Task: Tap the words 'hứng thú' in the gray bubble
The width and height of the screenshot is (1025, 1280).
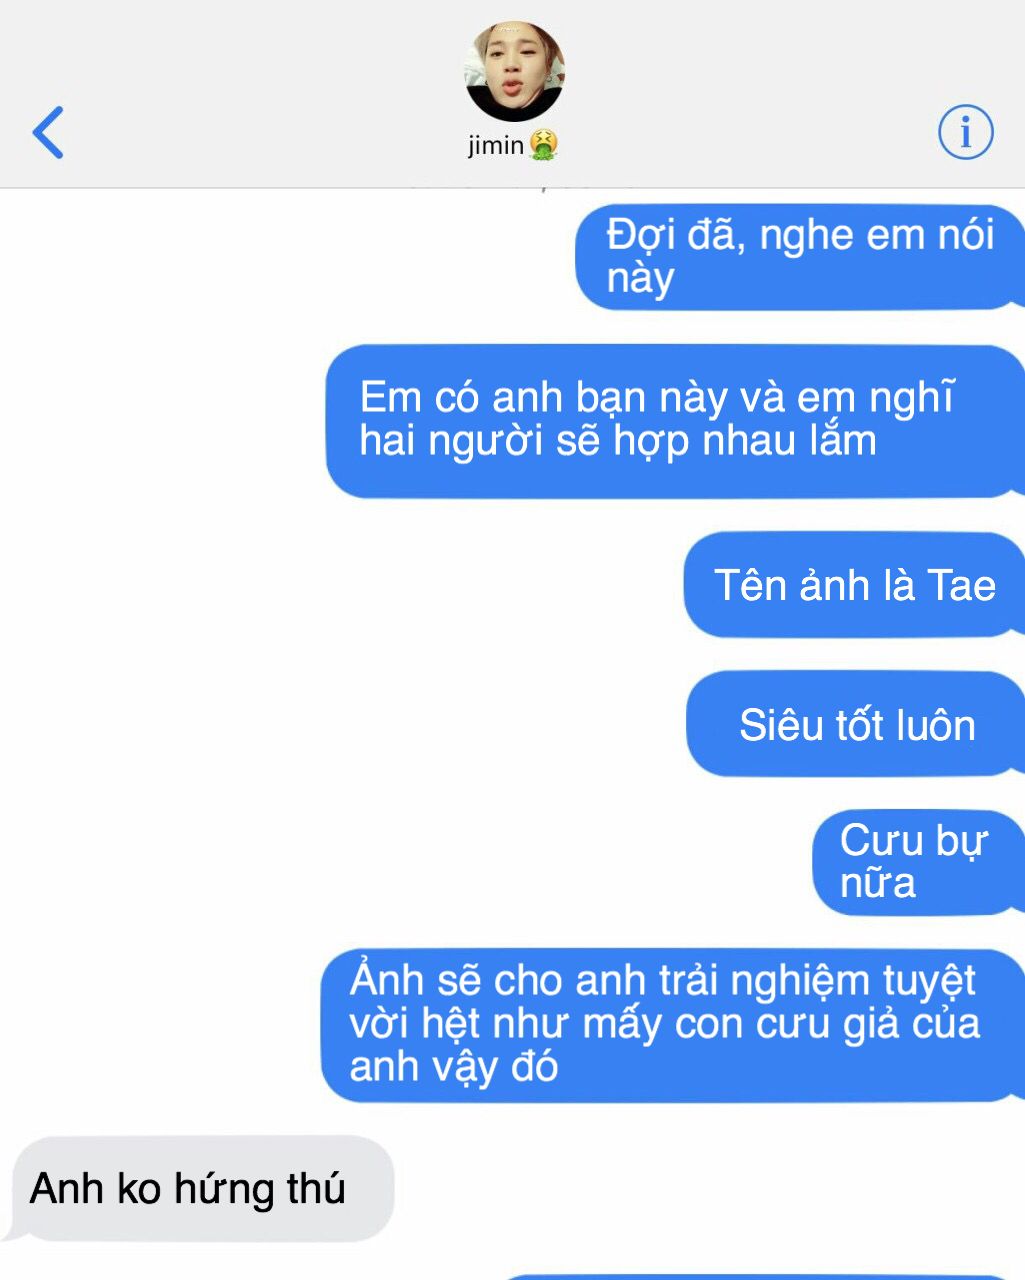Action: click(260, 1189)
